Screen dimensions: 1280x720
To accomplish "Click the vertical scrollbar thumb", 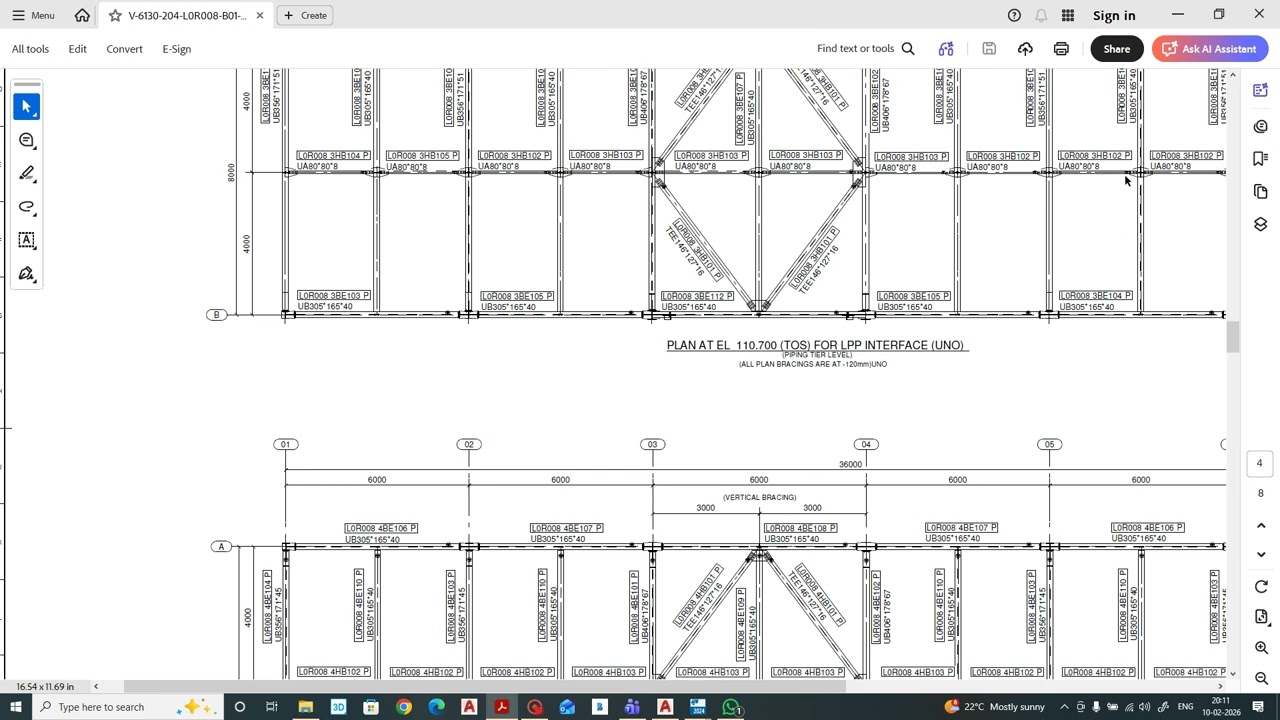I will coord(1233,337).
